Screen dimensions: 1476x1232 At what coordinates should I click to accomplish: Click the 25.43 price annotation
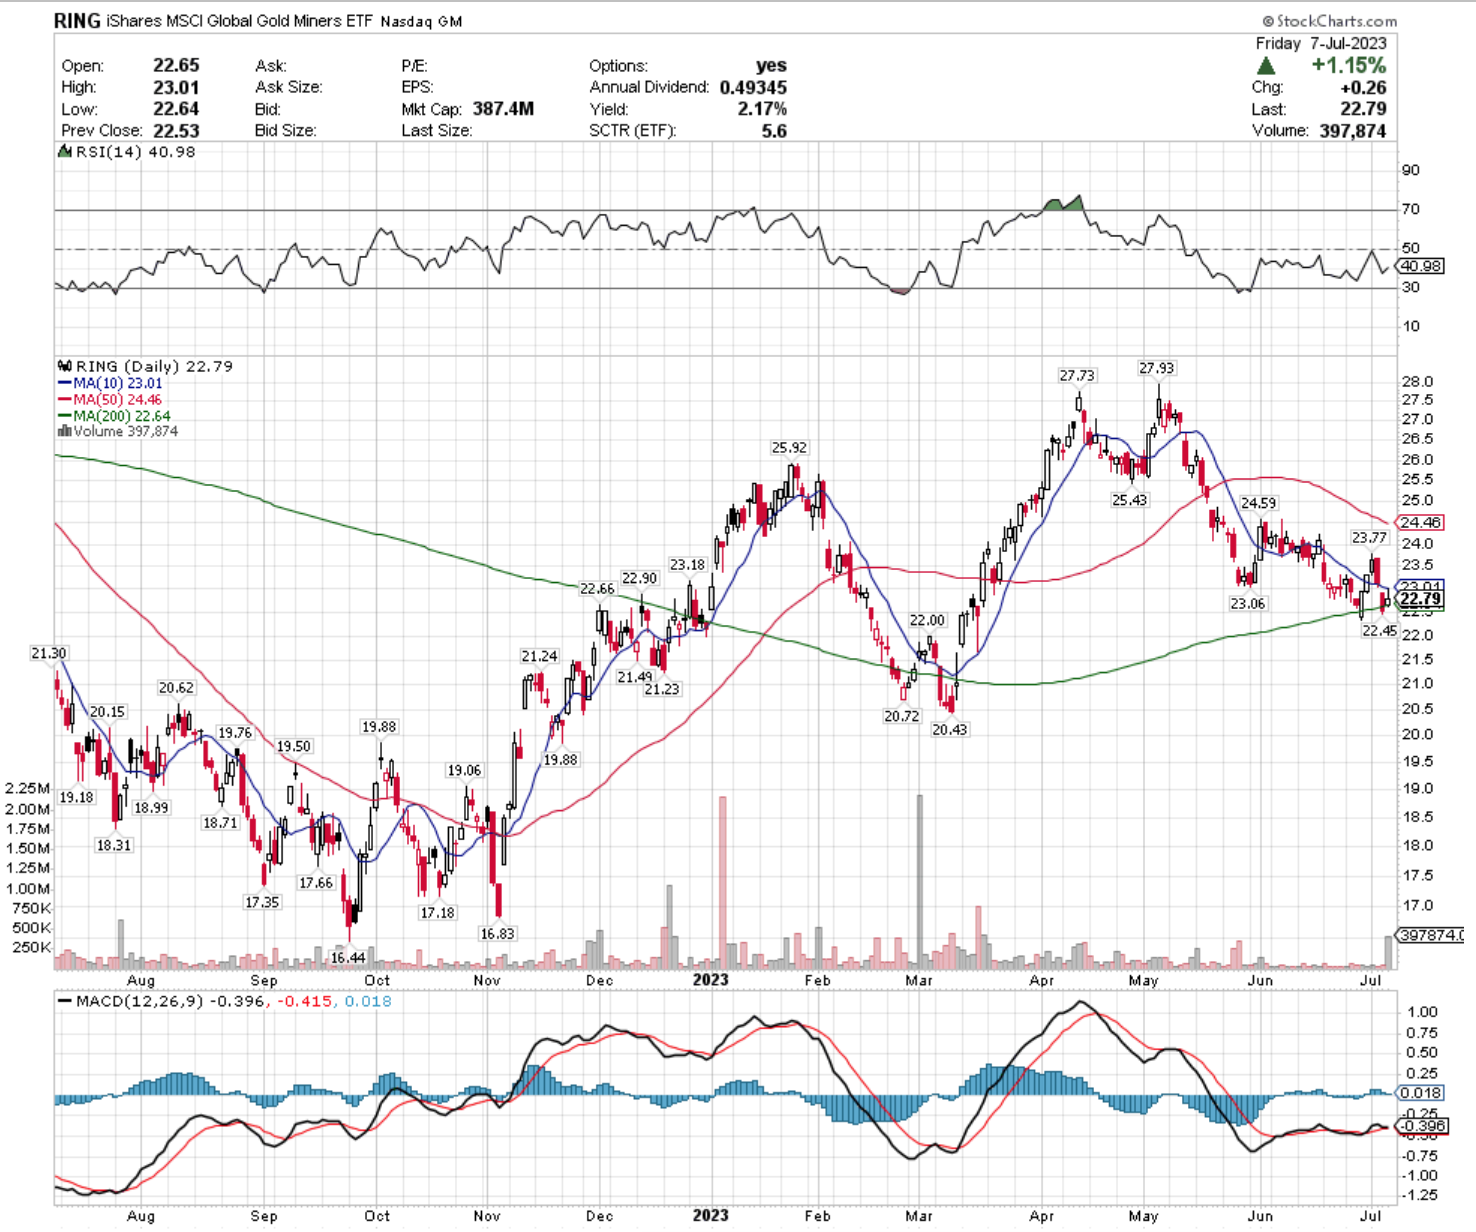pos(1129,499)
